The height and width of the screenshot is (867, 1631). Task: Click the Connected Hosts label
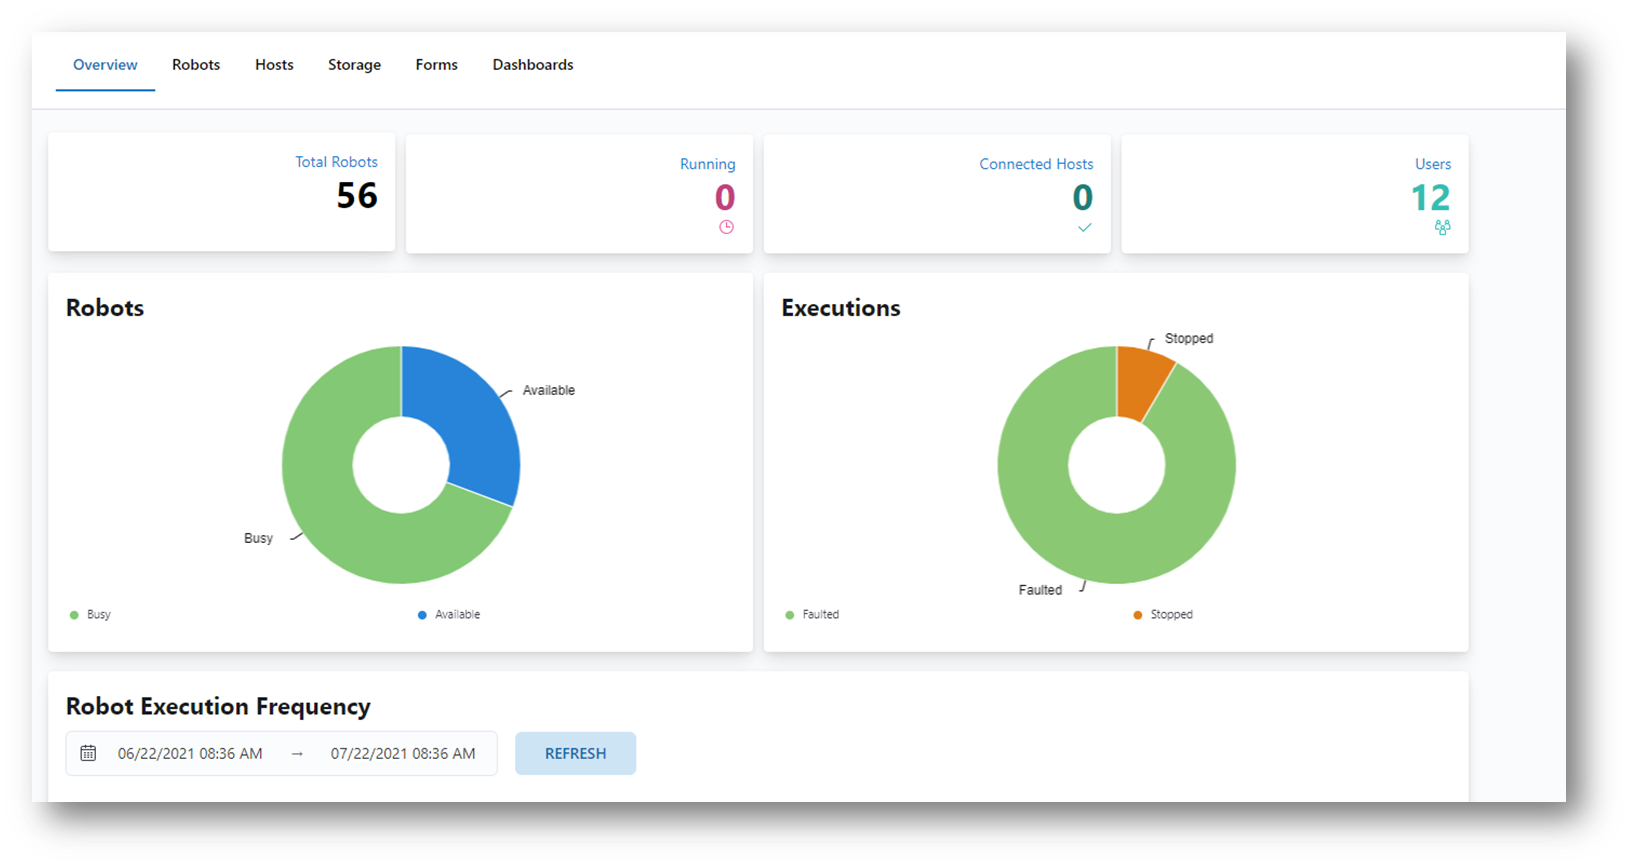1036,164
